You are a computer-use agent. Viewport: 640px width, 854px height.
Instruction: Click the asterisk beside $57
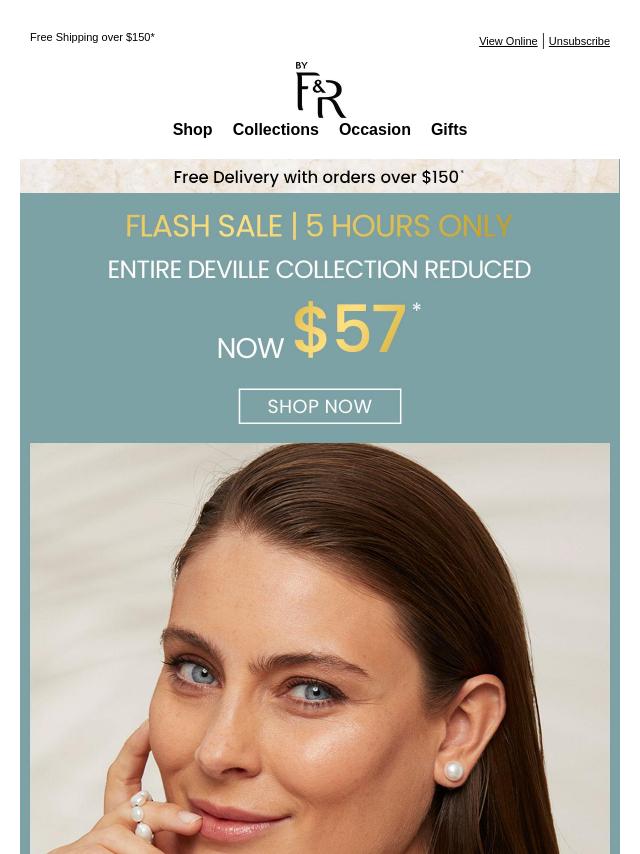click(x=417, y=308)
